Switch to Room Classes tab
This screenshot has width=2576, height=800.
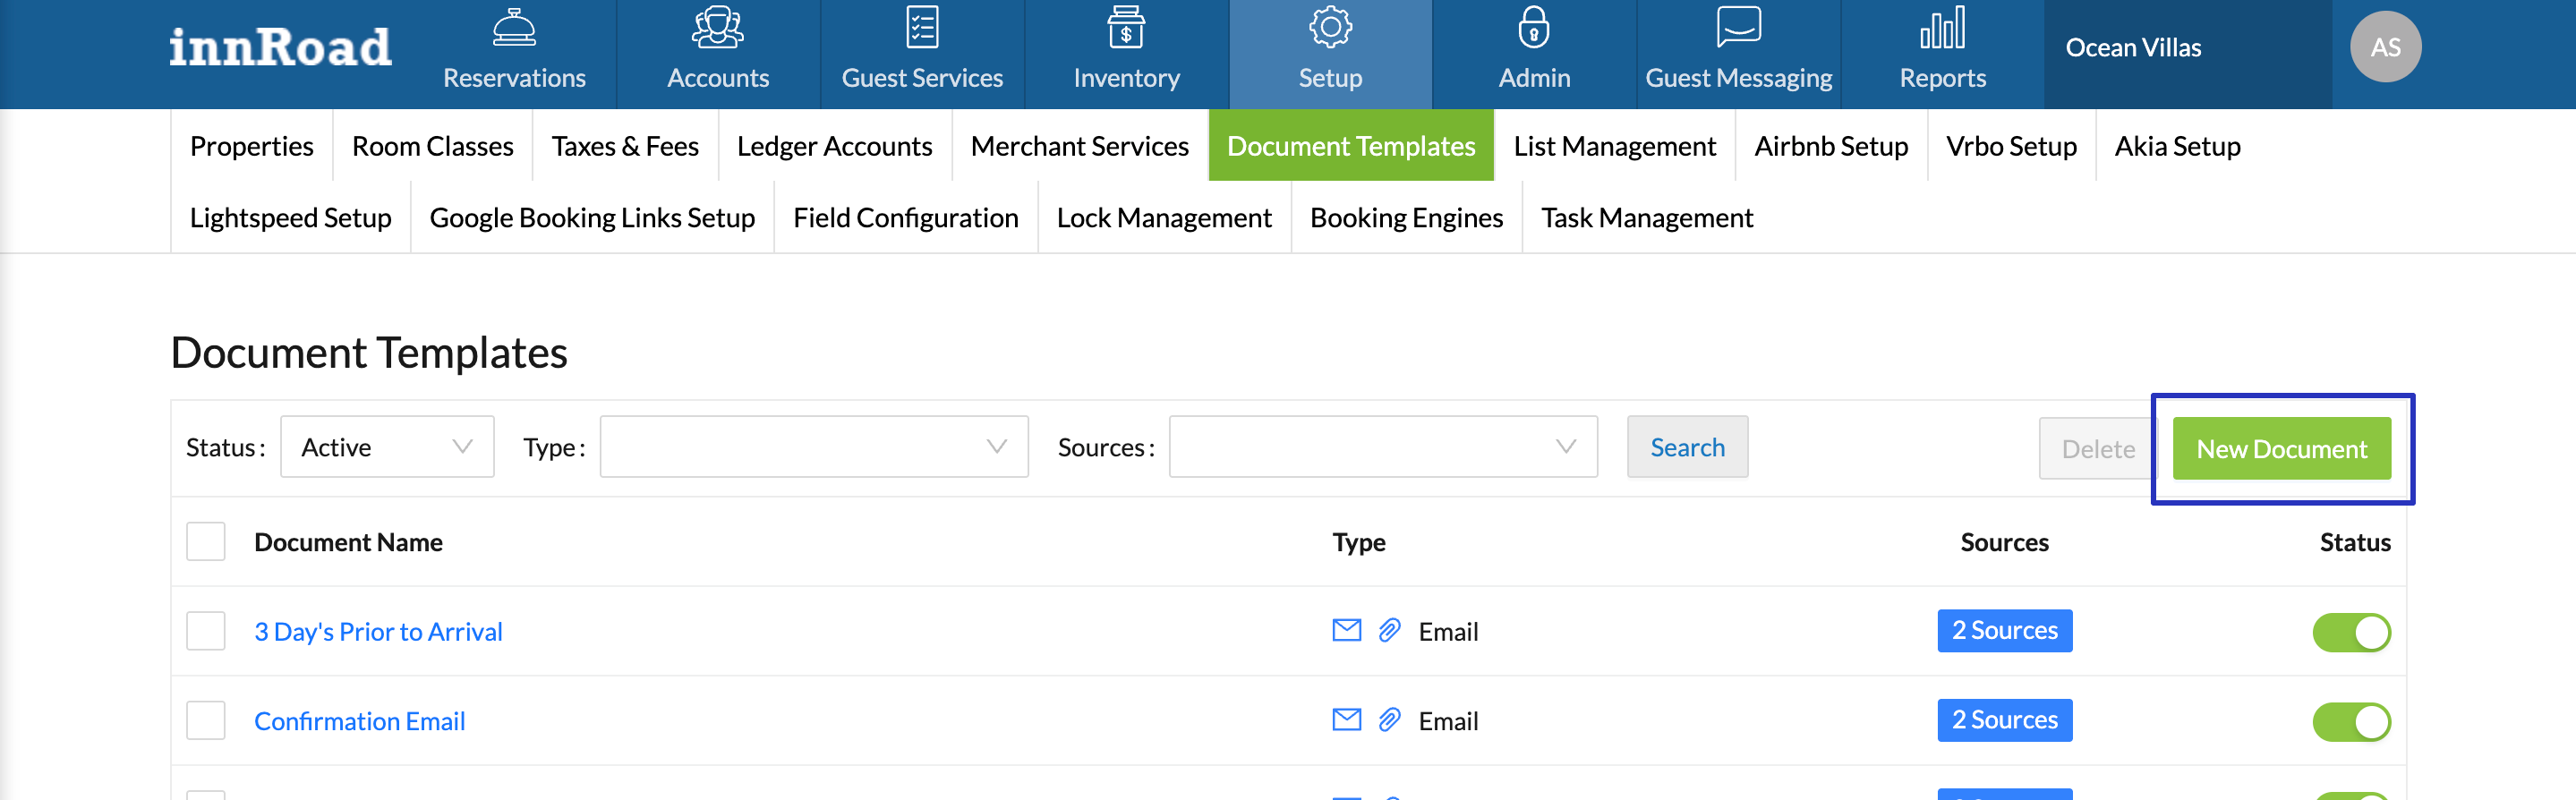(432, 145)
